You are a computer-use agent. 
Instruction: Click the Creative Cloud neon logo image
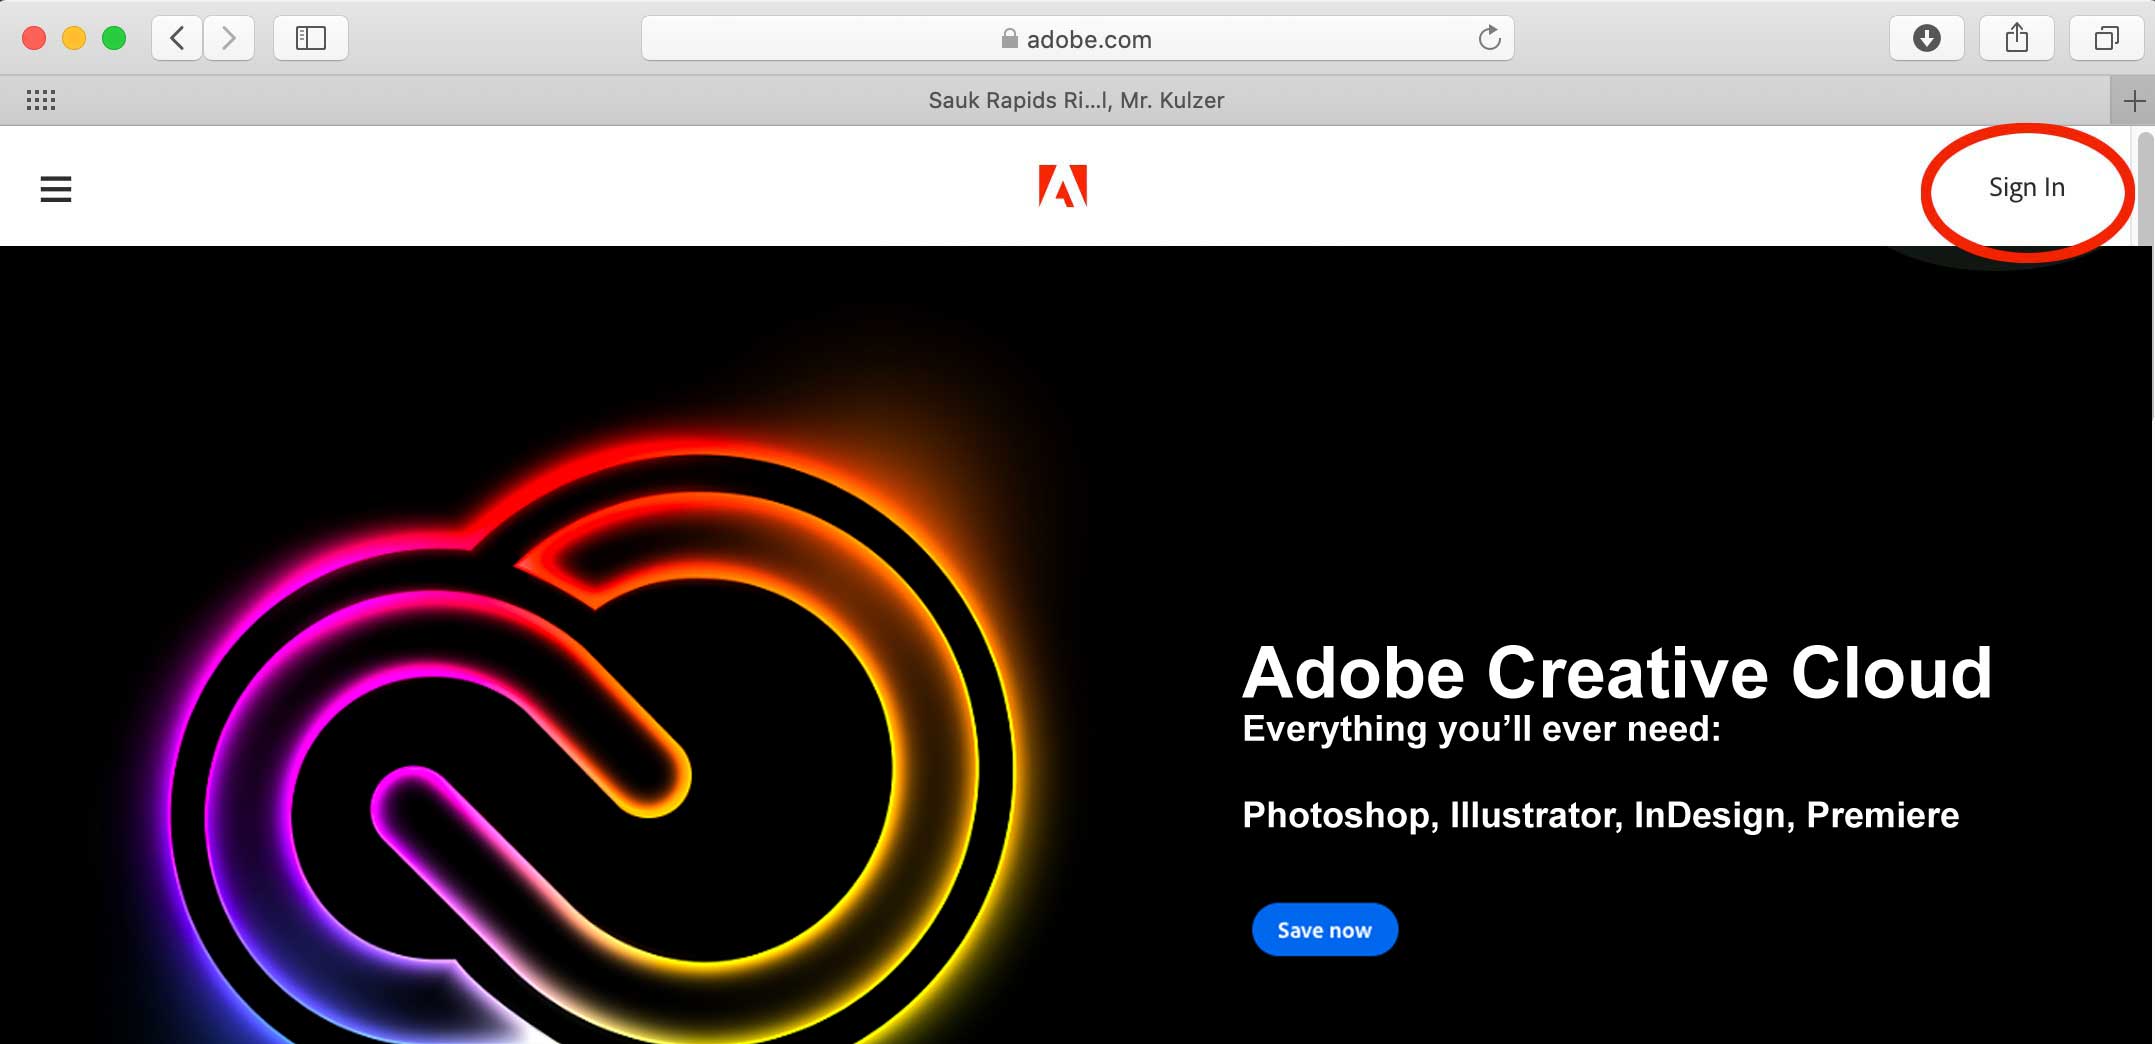click(x=590, y=740)
